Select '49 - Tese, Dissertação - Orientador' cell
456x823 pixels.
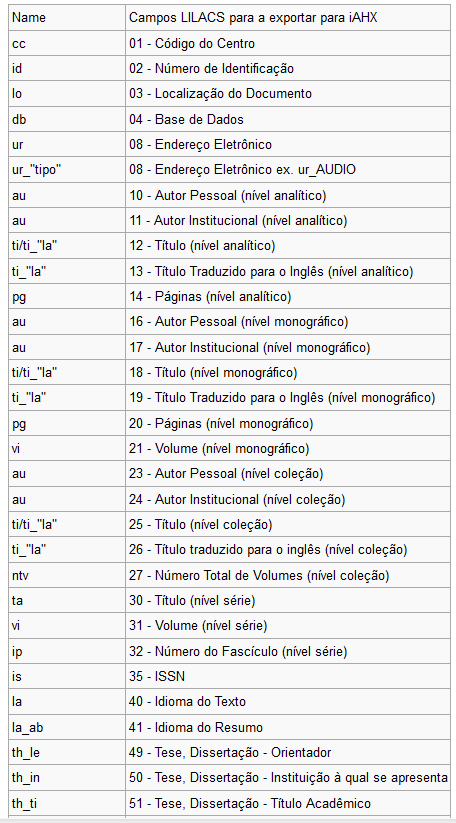[288, 753]
